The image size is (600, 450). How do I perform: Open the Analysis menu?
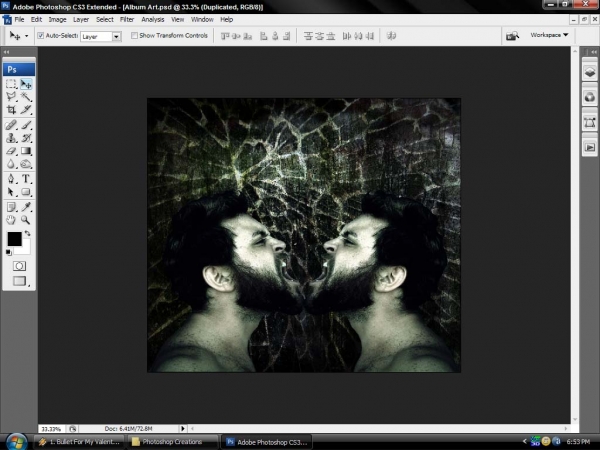coord(153,20)
